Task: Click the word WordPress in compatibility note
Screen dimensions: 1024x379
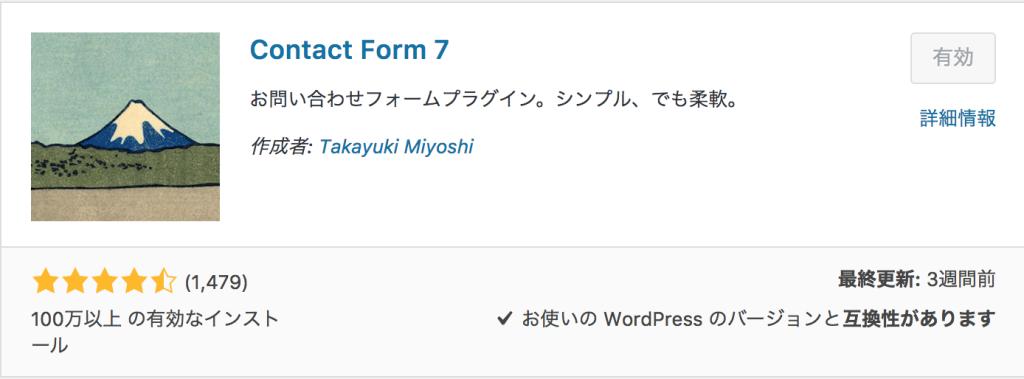Action: (x=652, y=319)
